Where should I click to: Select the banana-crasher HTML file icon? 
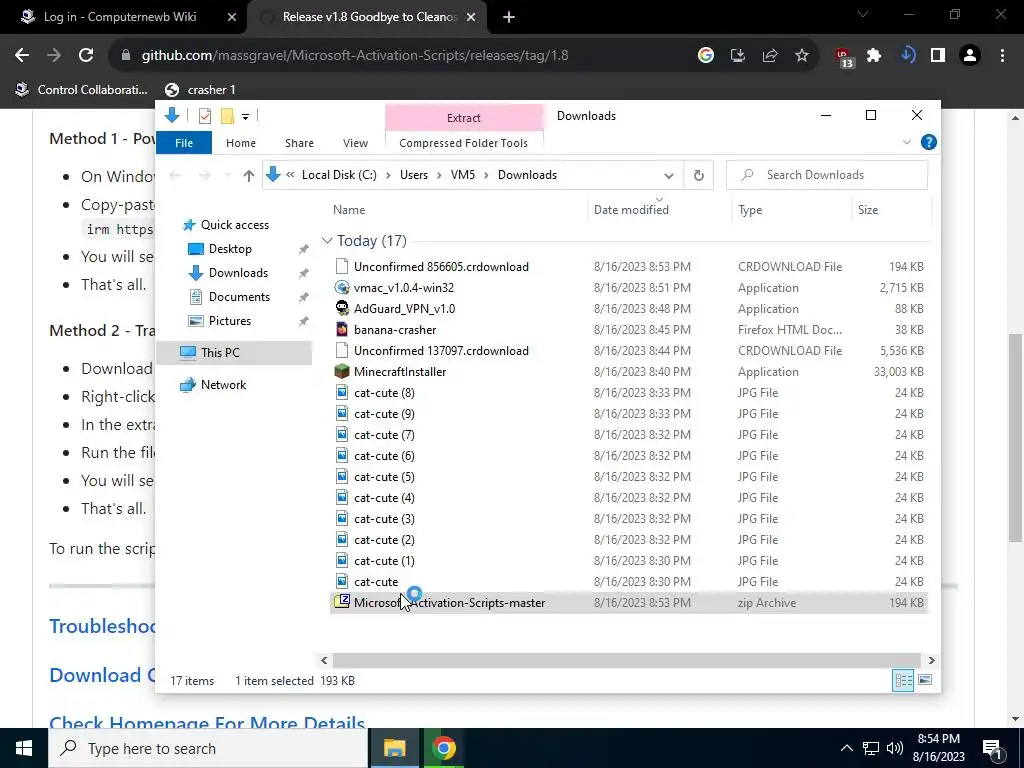tap(342, 330)
